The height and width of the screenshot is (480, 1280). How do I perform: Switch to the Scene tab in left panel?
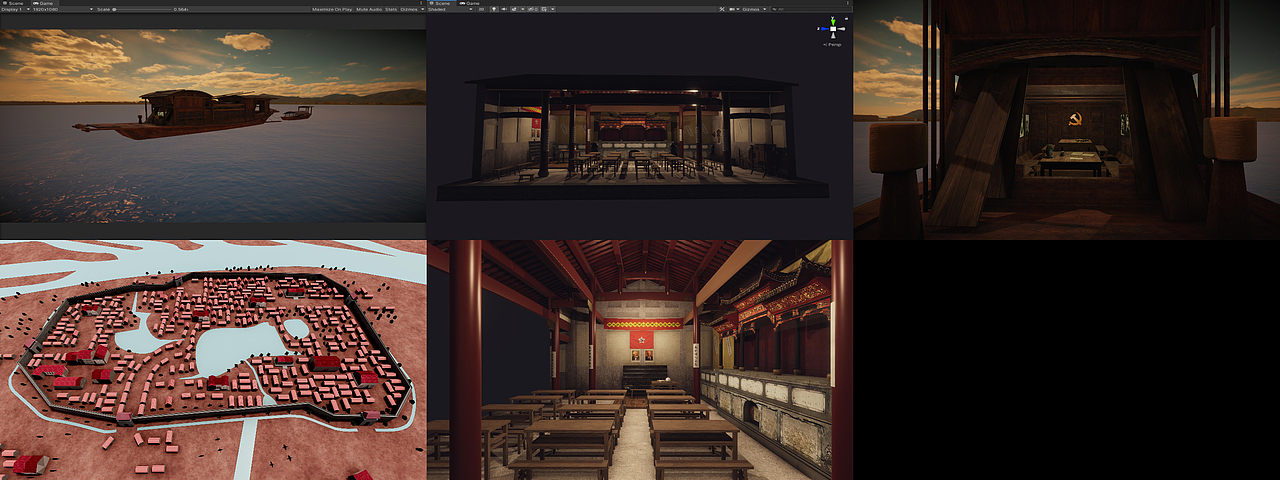(15, 3)
